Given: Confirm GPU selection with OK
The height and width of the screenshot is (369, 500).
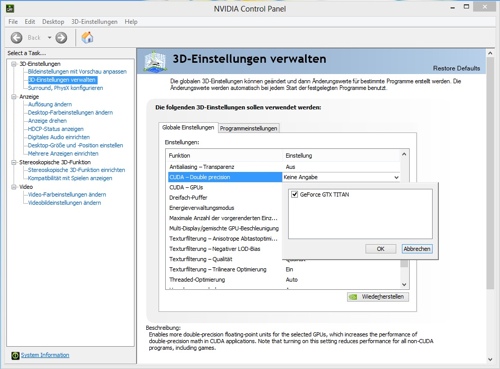Looking at the screenshot, I should 380,249.
